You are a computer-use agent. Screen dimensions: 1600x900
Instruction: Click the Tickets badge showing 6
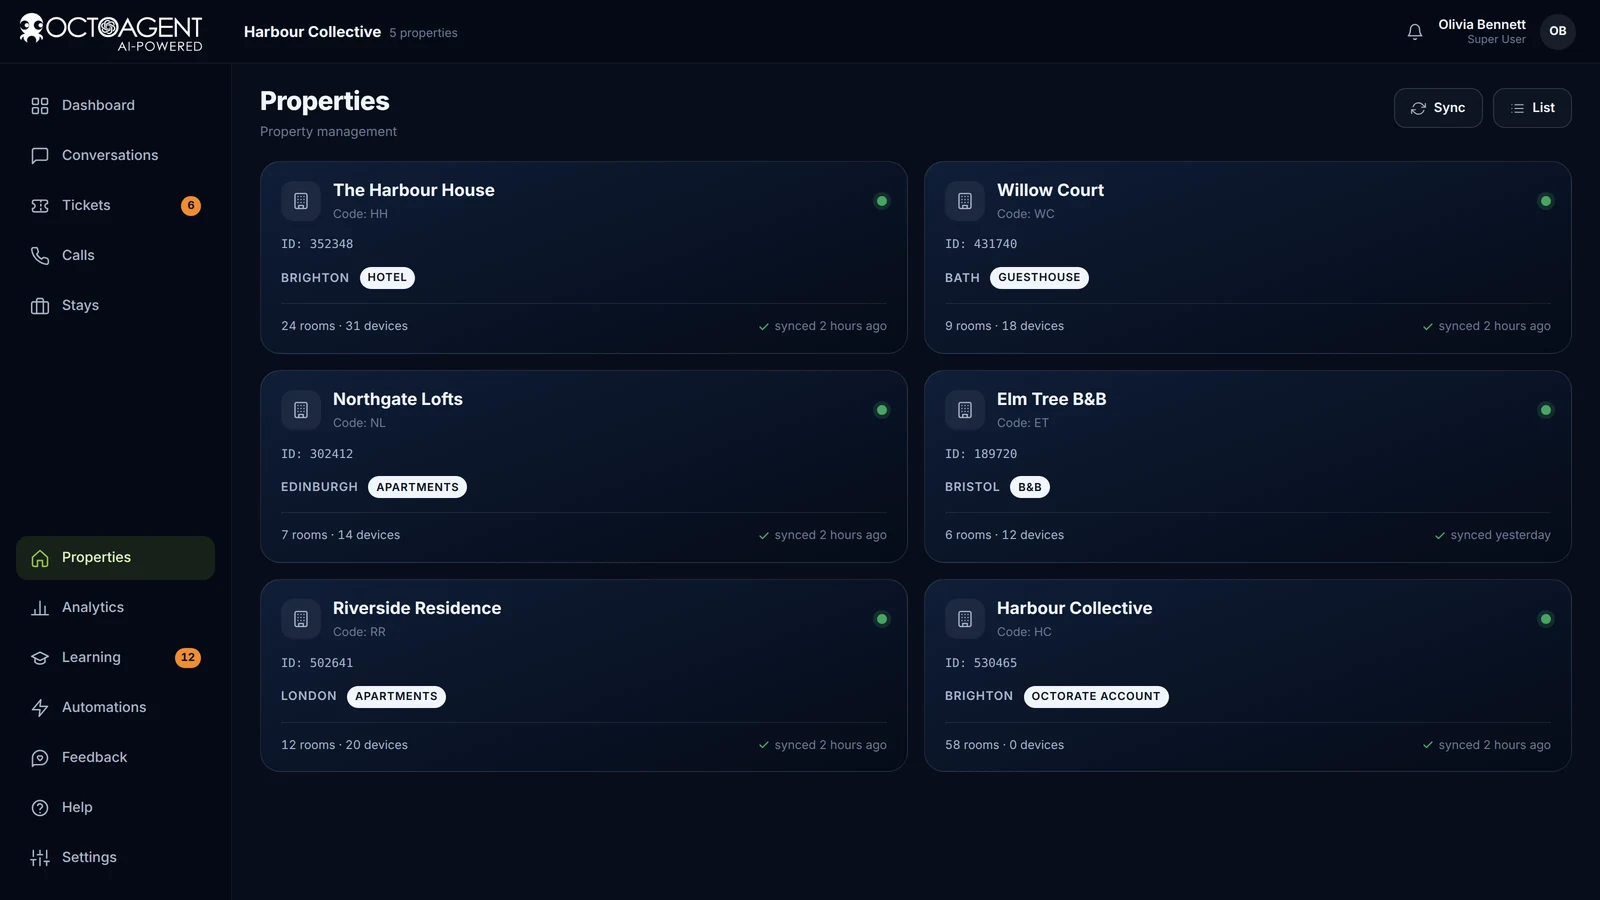(191, 206)
